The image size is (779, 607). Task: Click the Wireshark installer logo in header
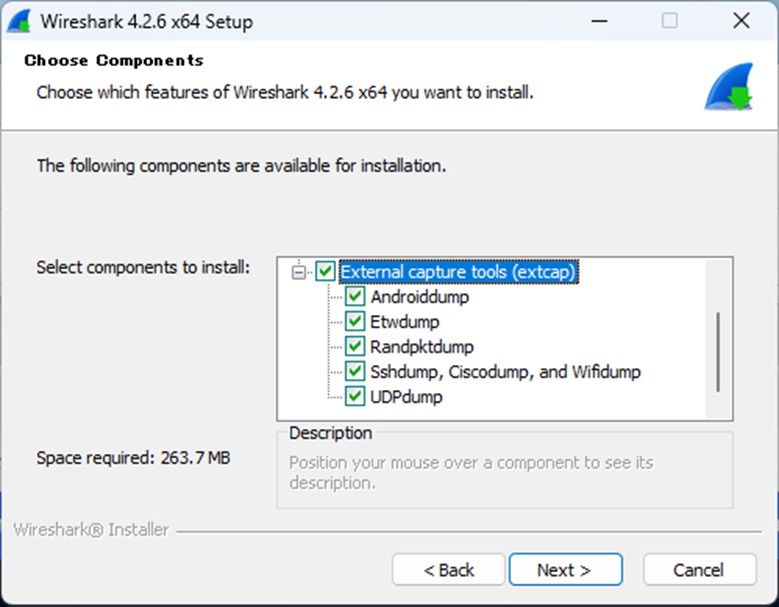[728, 87]
